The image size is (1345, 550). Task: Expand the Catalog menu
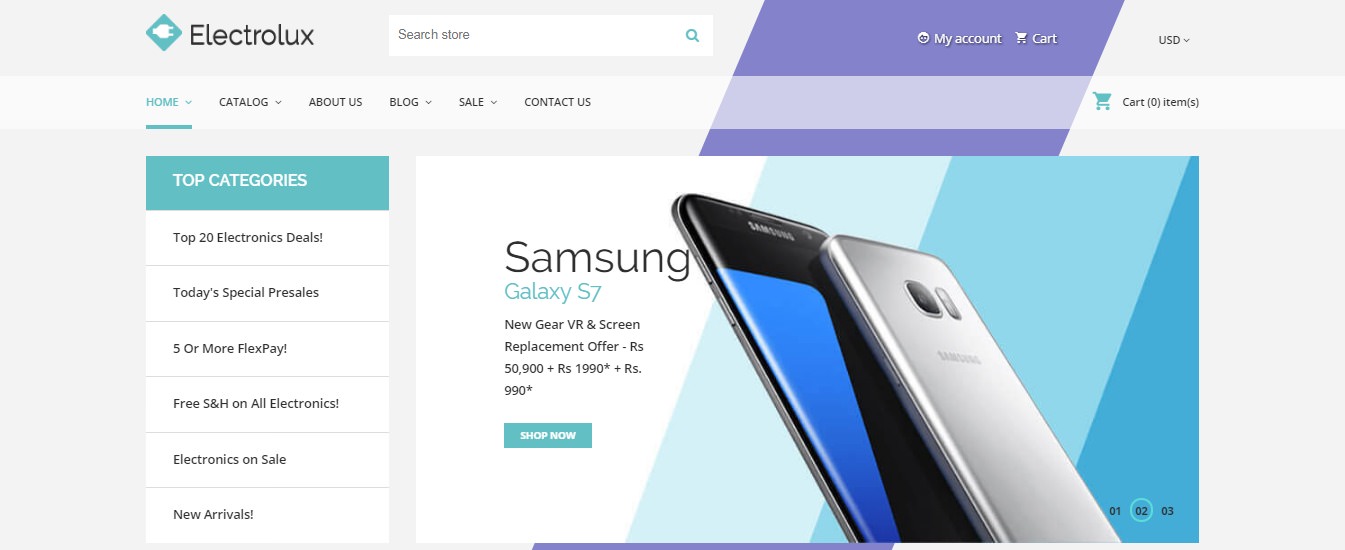tap(250, 102)
